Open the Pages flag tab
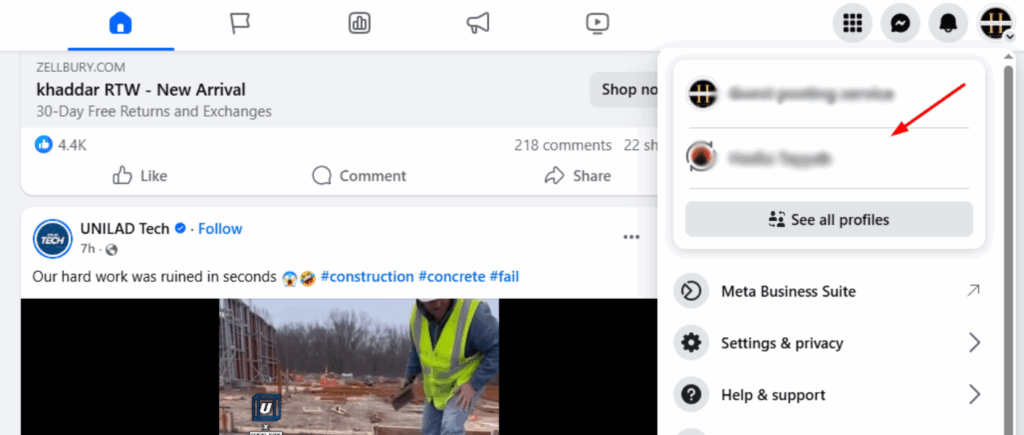The height and width of the screenshot is (435, 1024). pyautogui.click(x=240, y=23)
